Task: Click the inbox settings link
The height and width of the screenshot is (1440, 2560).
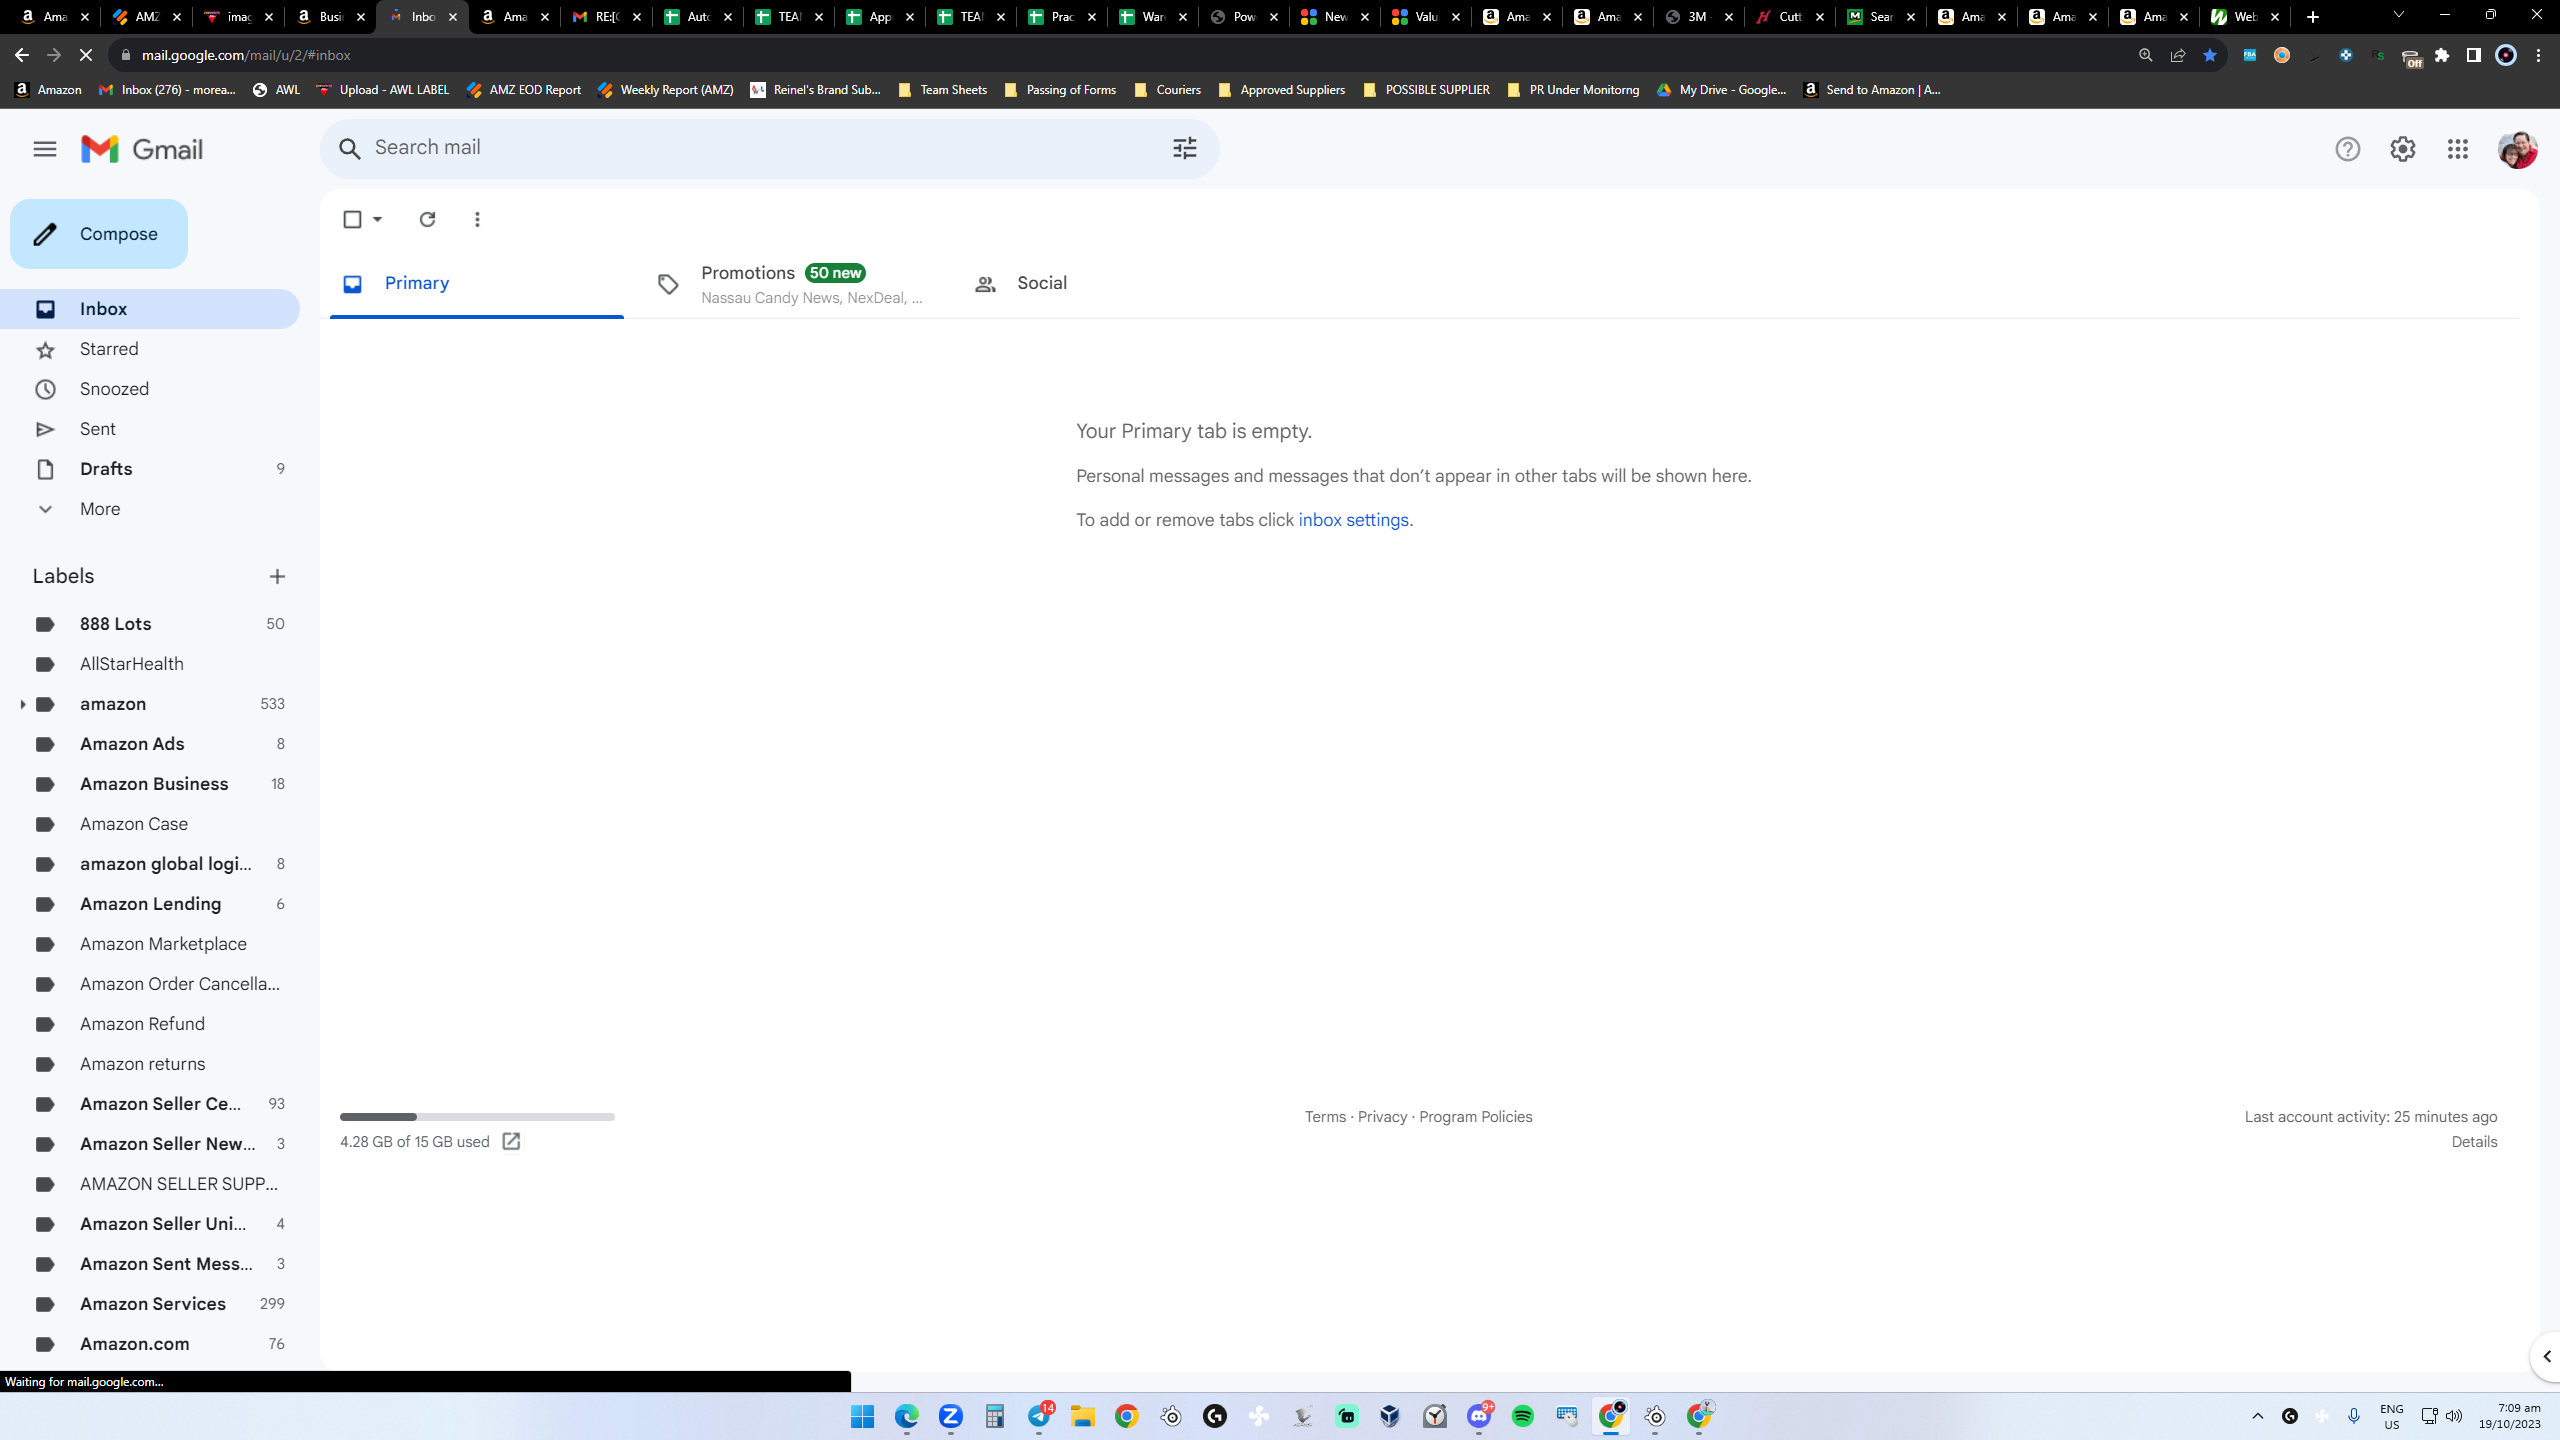Action: tap(1353, 520)
